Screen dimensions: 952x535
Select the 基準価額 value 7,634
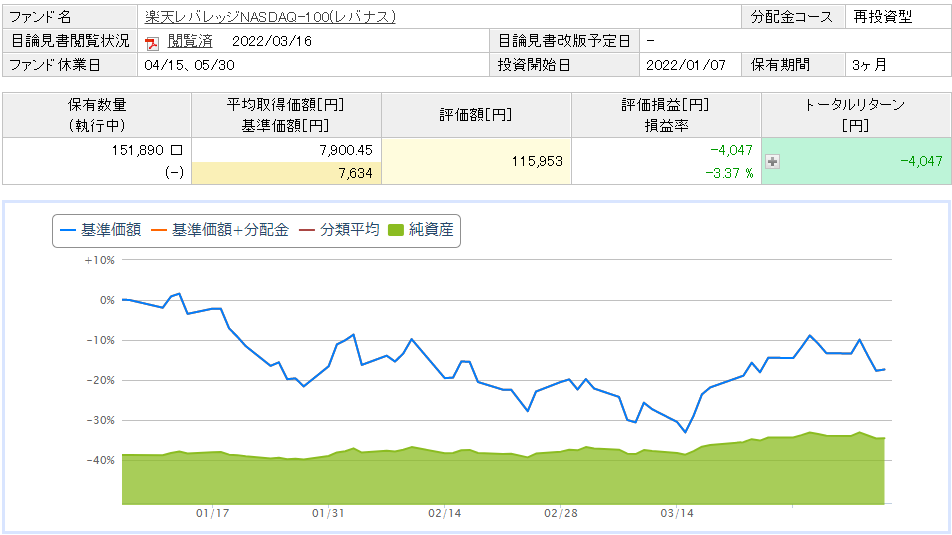pyautogui.click(x=355, y=173)
